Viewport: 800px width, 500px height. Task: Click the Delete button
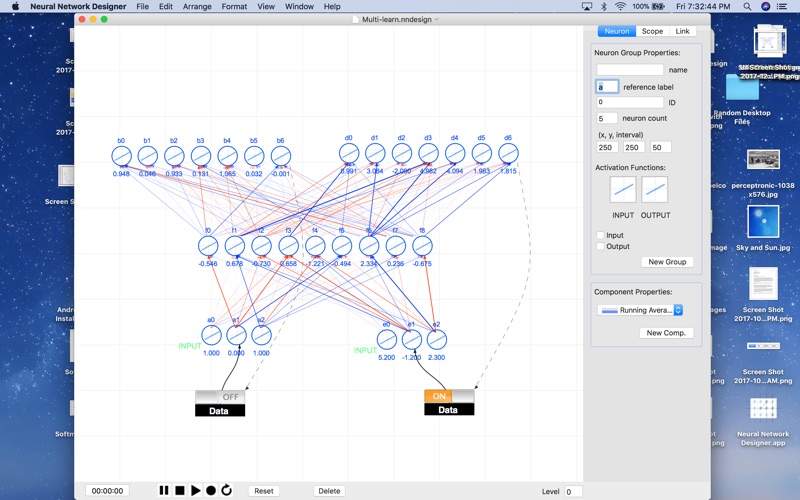click(329, 491)
